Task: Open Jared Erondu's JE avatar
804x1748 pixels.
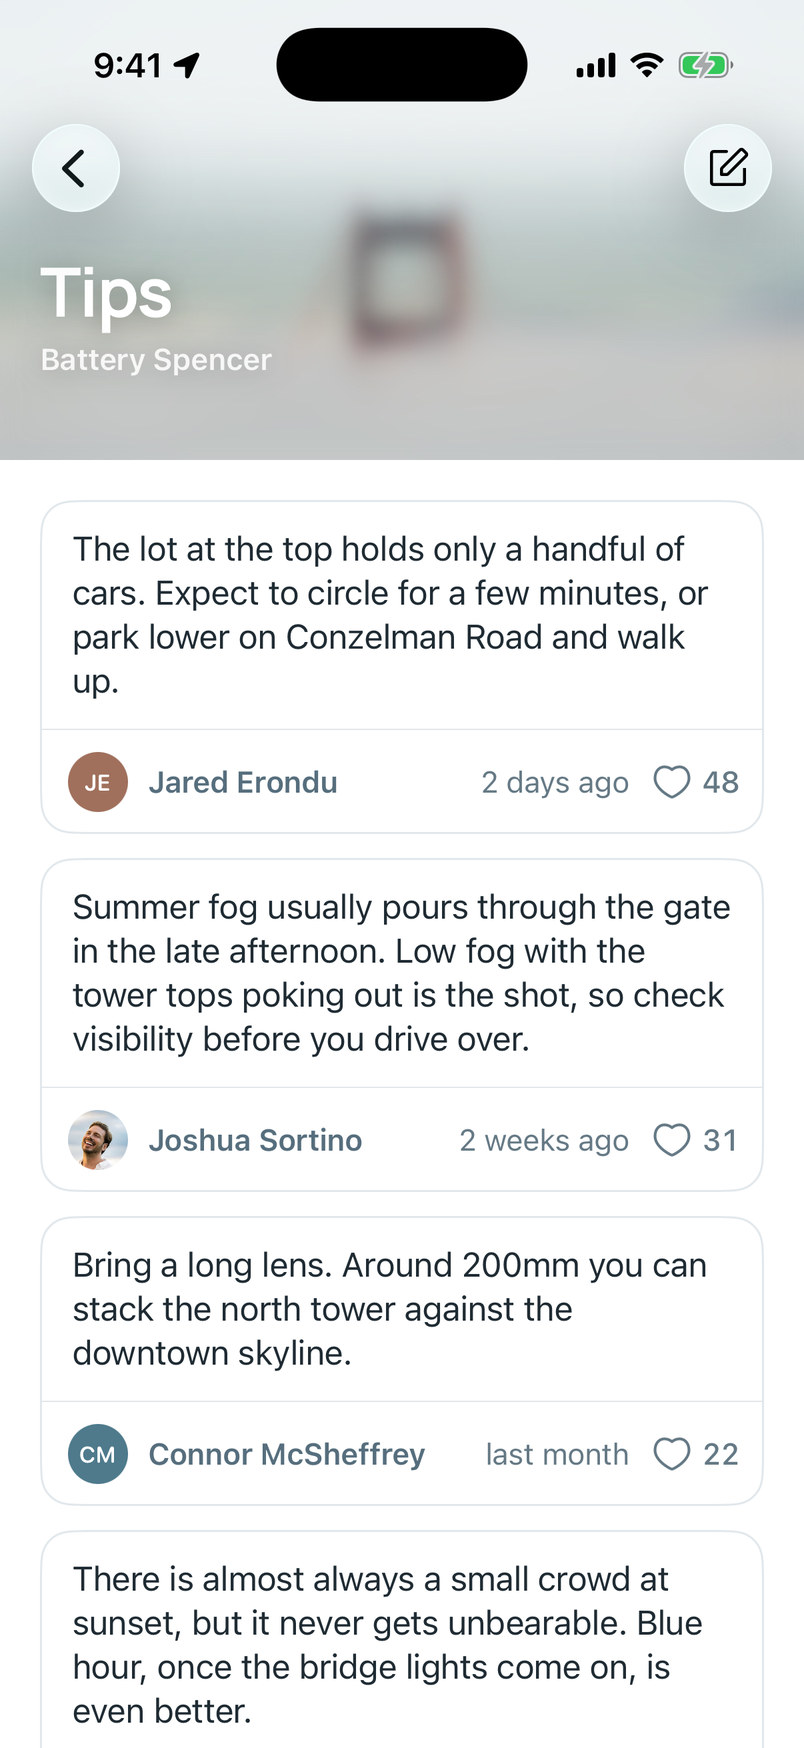Action: tap(98, 782)
